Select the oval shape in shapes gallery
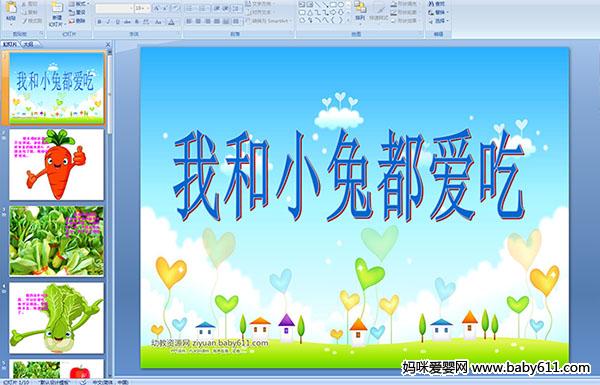 tap(341, 5)
